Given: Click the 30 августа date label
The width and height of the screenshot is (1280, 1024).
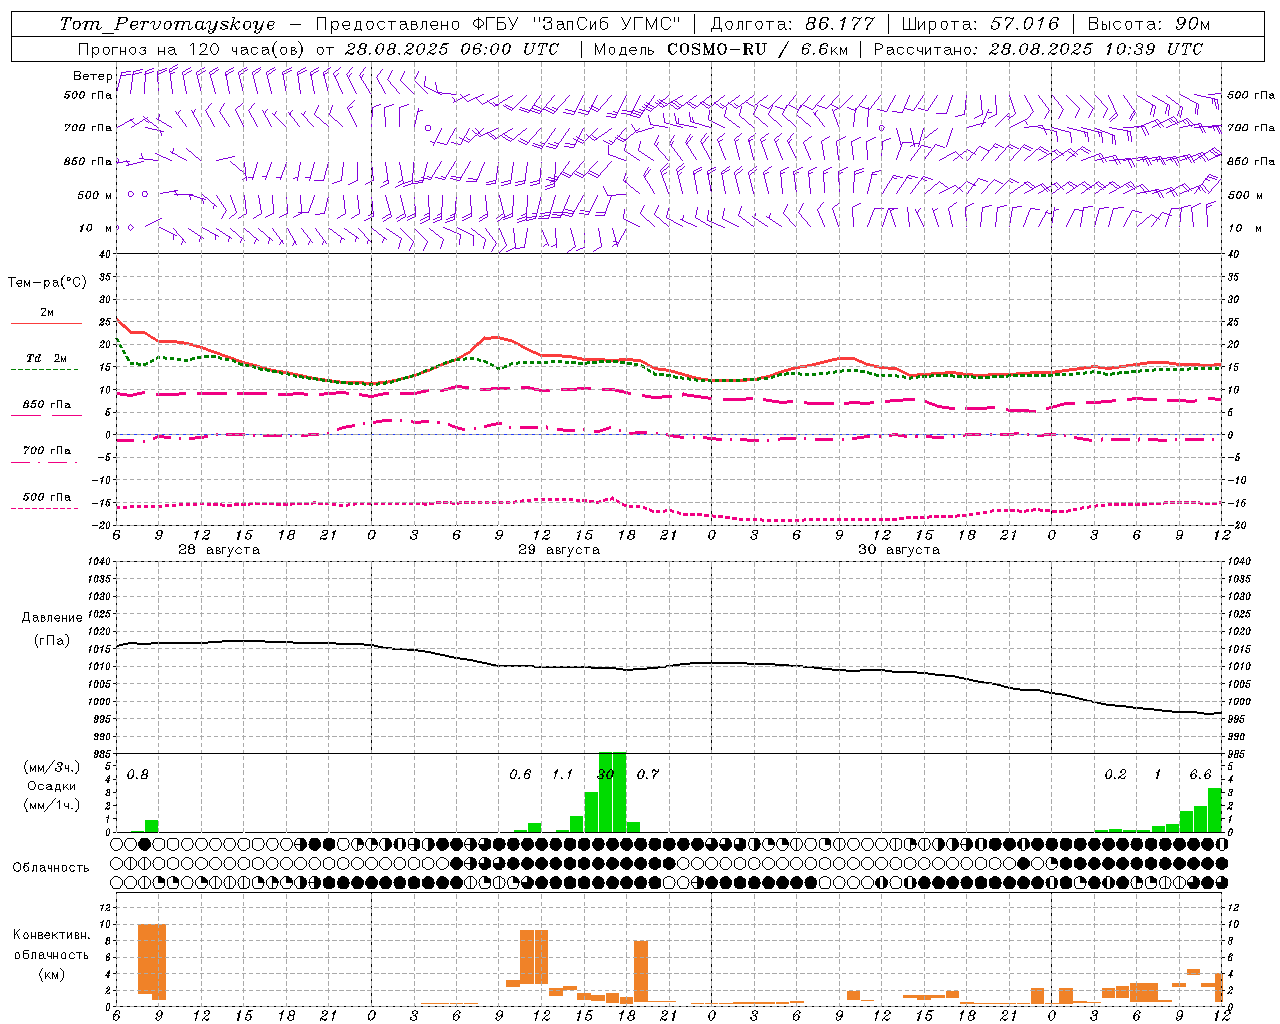Looking at the screenshot, I should coord(899,550).
